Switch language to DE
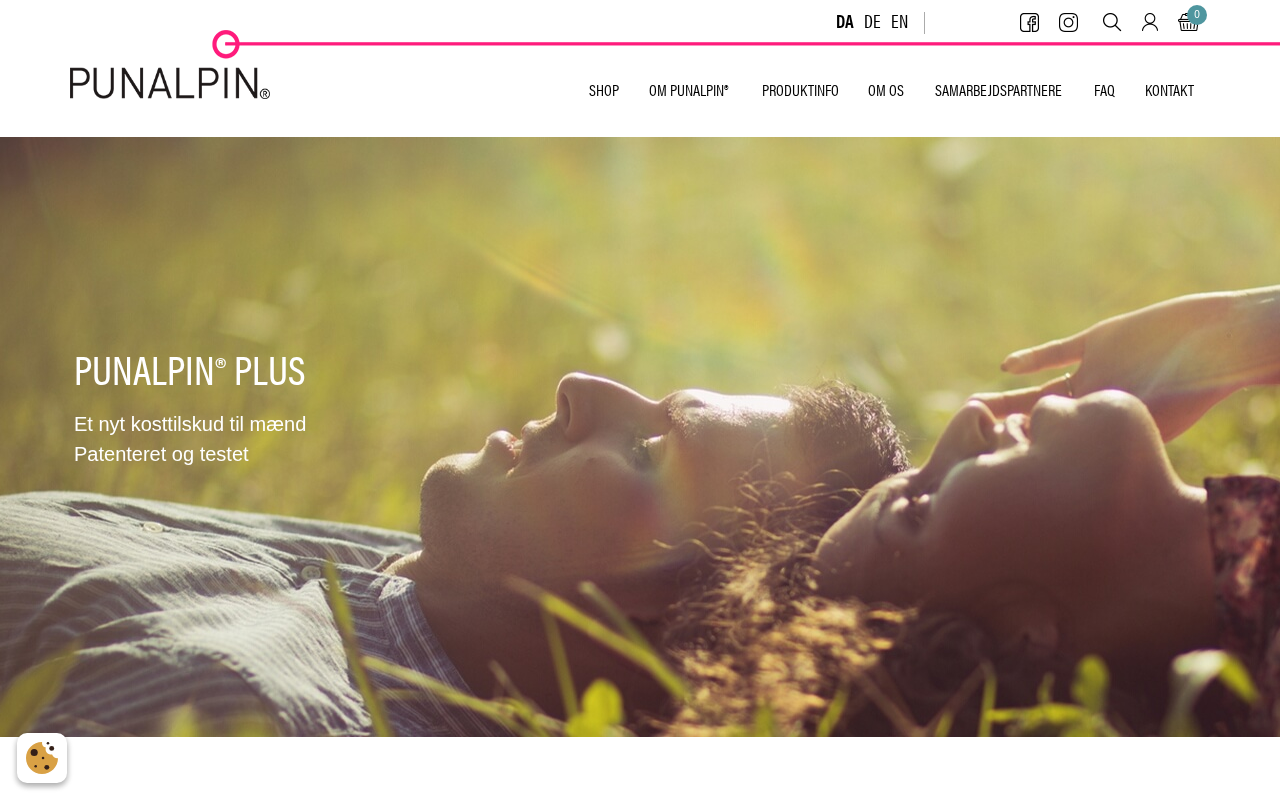Viewport: 1280px width, 800px height. point(872,22)
